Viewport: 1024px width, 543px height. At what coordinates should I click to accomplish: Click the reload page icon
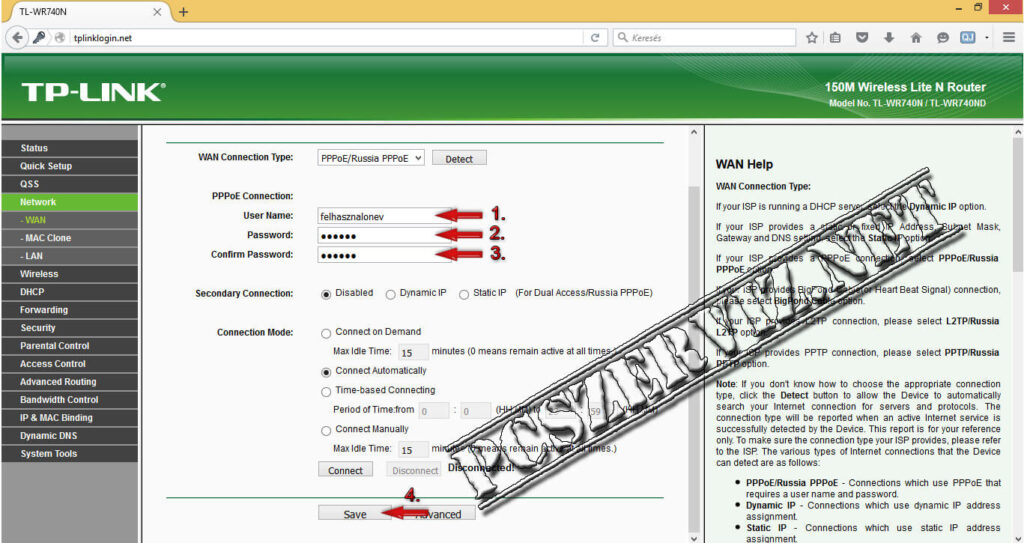point(595,38)
